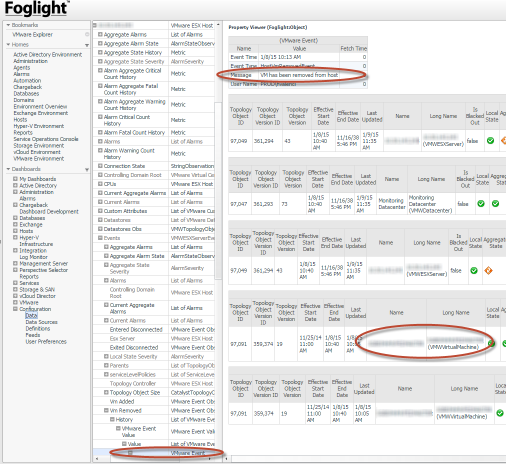The width and height of the screenshot is (506, 464).
Task: Expand Alarm Aggregate Fatal Count History
Action: coord(100,86)
